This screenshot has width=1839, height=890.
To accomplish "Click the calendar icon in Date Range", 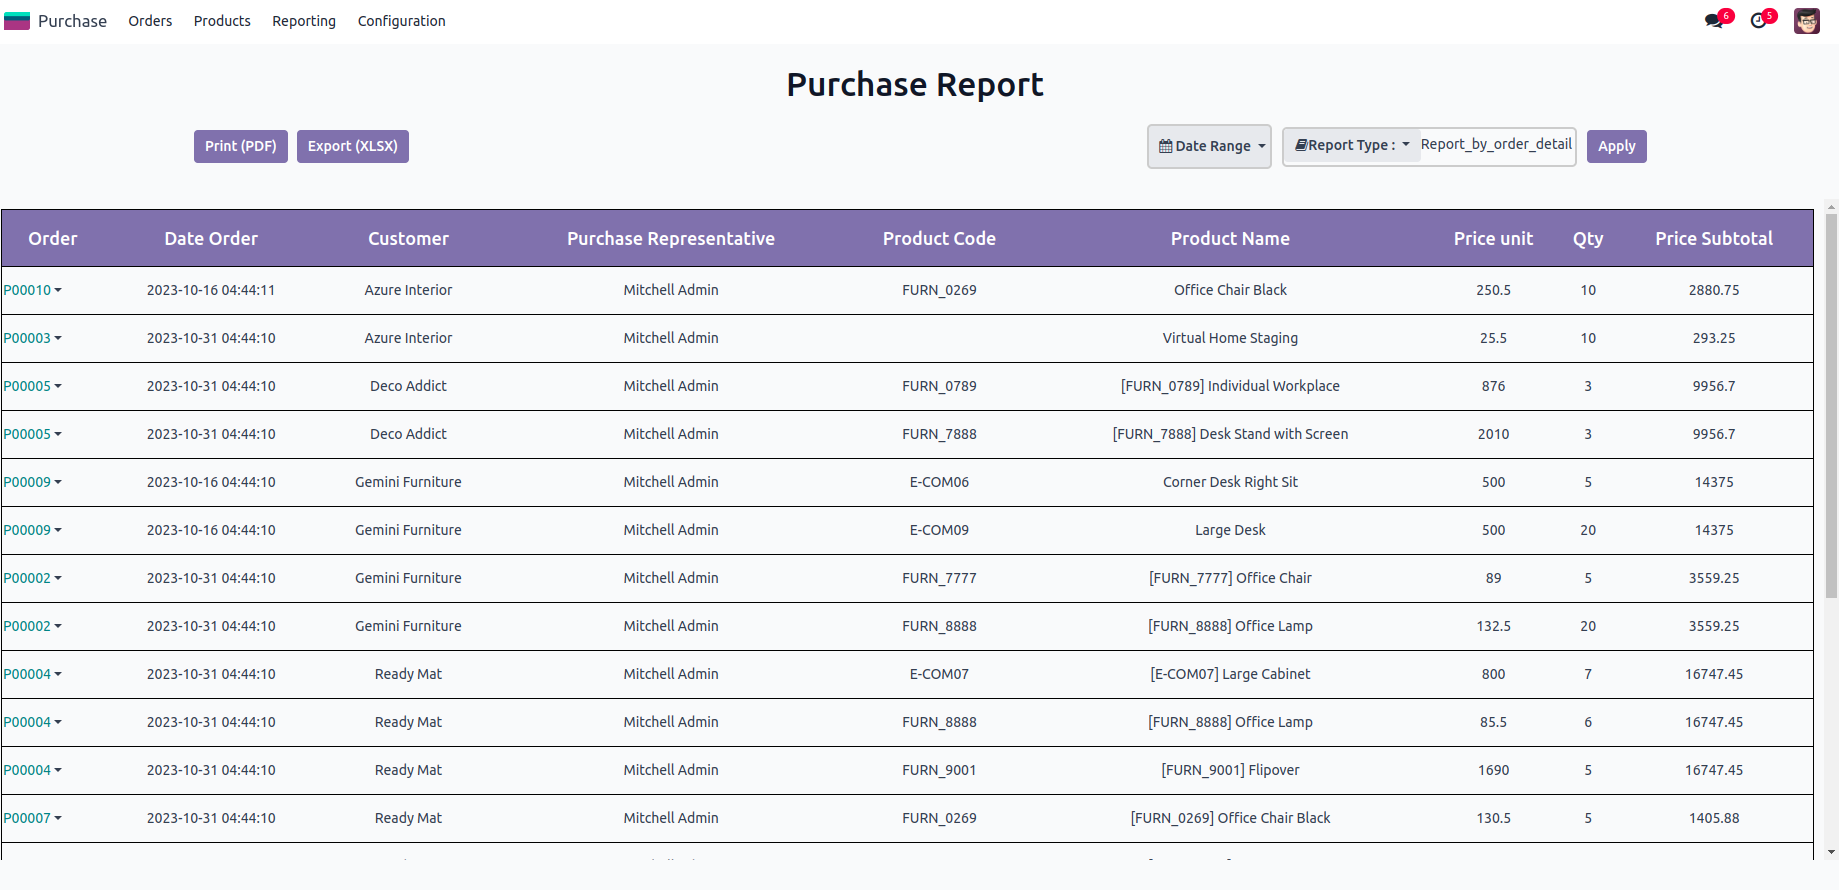I will tap(1165, 147).
